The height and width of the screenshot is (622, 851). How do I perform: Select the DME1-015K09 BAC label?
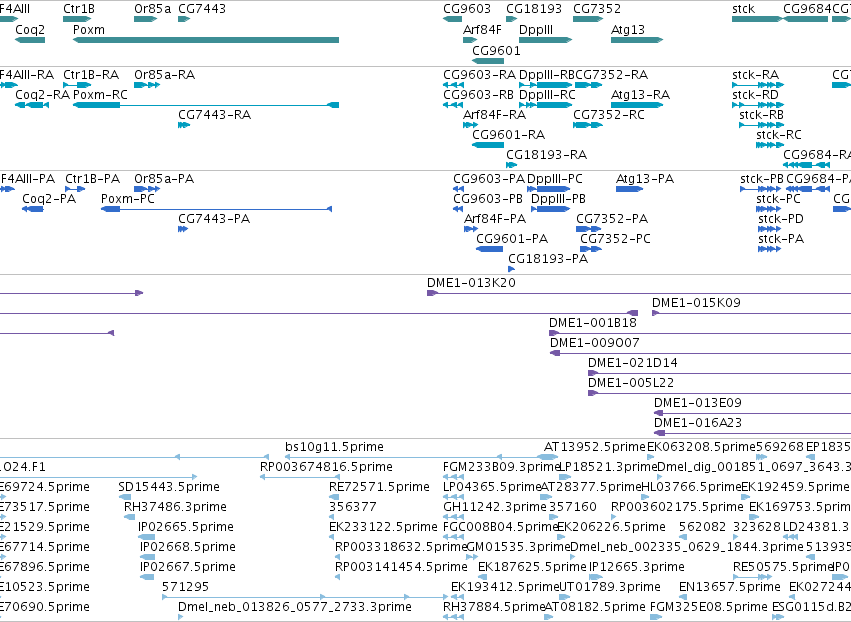tap(696, 303)
